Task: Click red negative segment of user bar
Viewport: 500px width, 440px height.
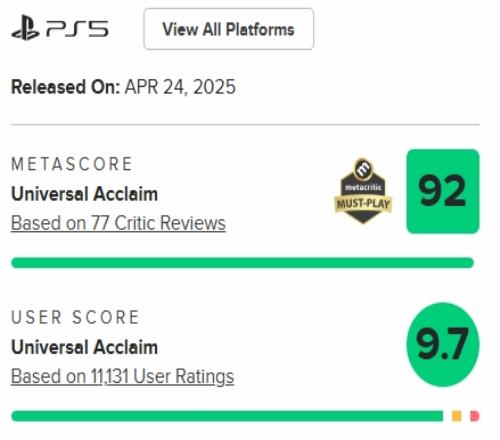Action: point(475,416)
